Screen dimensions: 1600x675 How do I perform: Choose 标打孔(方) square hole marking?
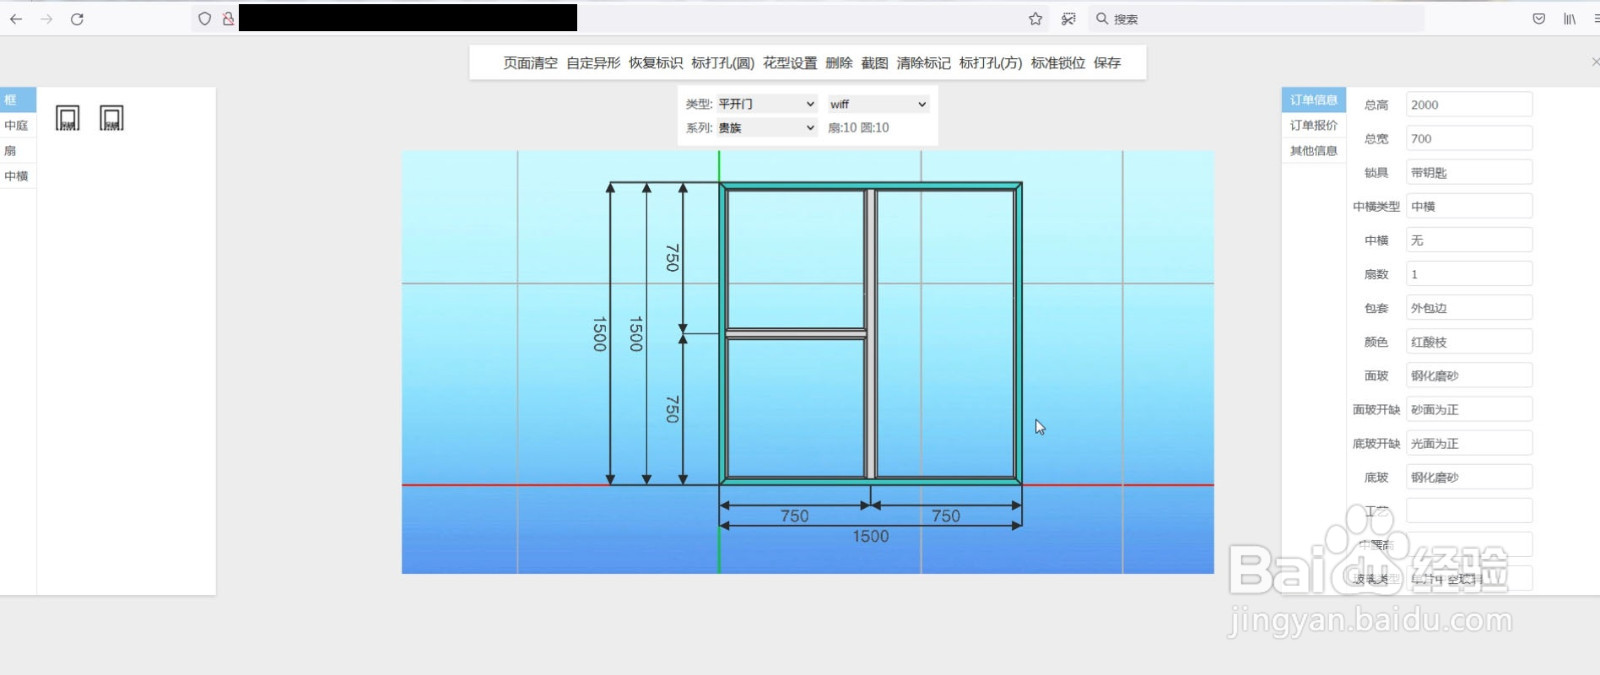point(991,63)
